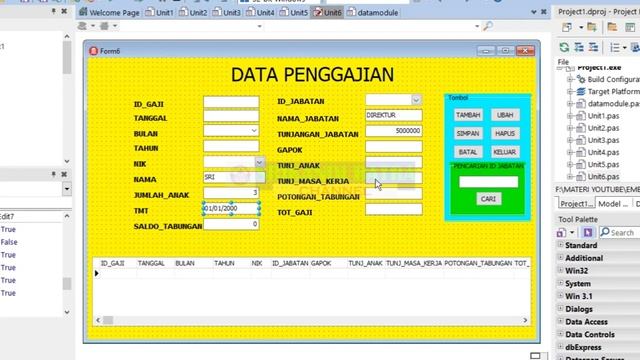Screen dimensions: 640x360
Task: Click the list view icon in Project Manager toolbar
Action: pyautogui.click(x=615, y=47)
